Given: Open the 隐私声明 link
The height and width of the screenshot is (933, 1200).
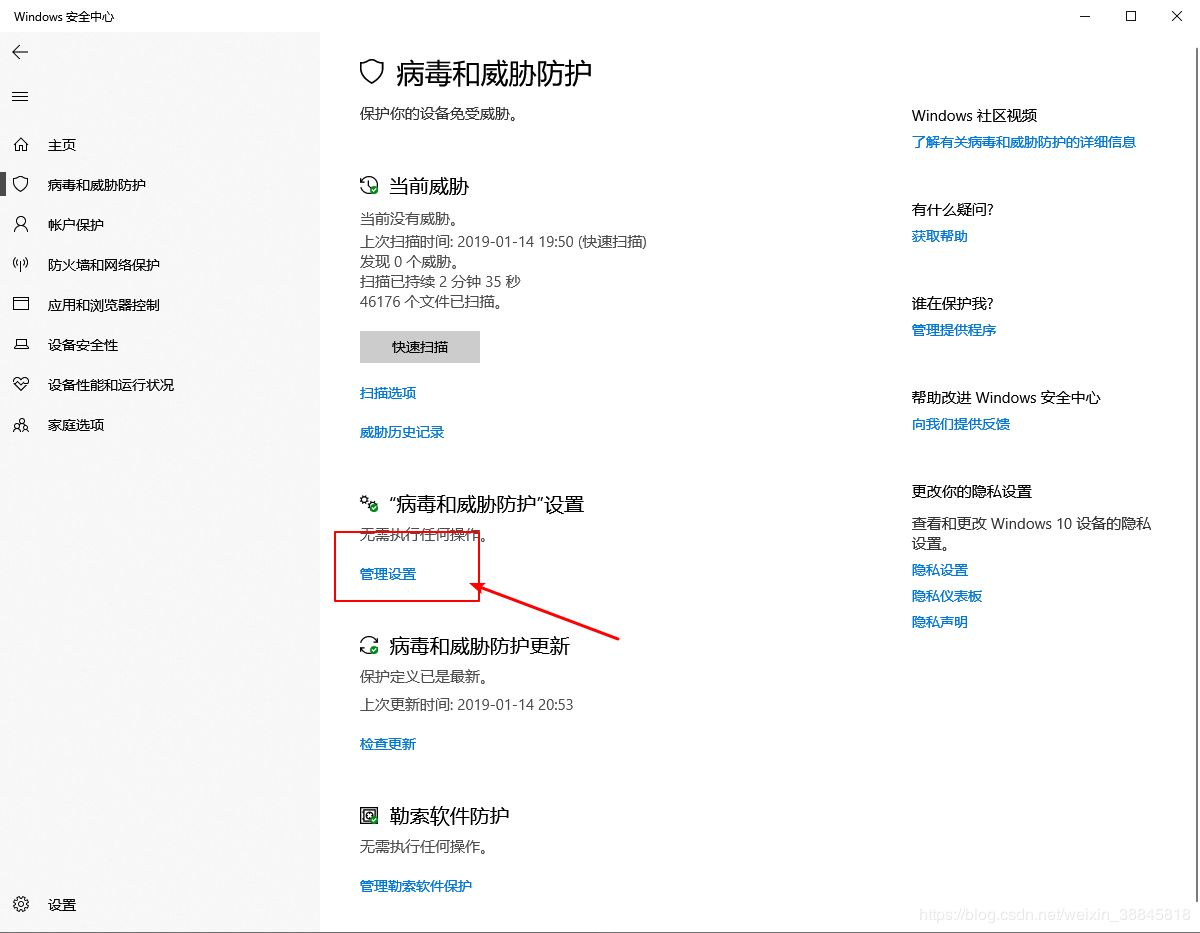Looking at the screenshot, I should [940, 622].
